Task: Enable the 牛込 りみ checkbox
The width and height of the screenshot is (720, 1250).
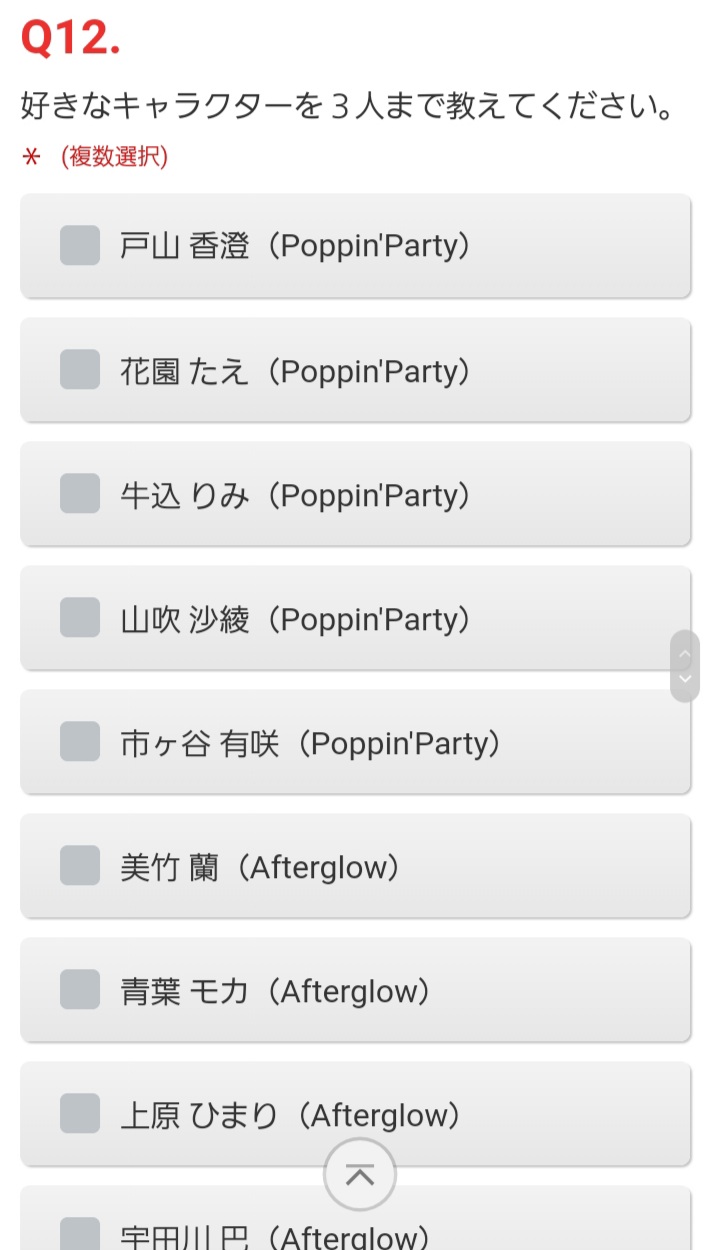Action: click(x=80, y=494)
